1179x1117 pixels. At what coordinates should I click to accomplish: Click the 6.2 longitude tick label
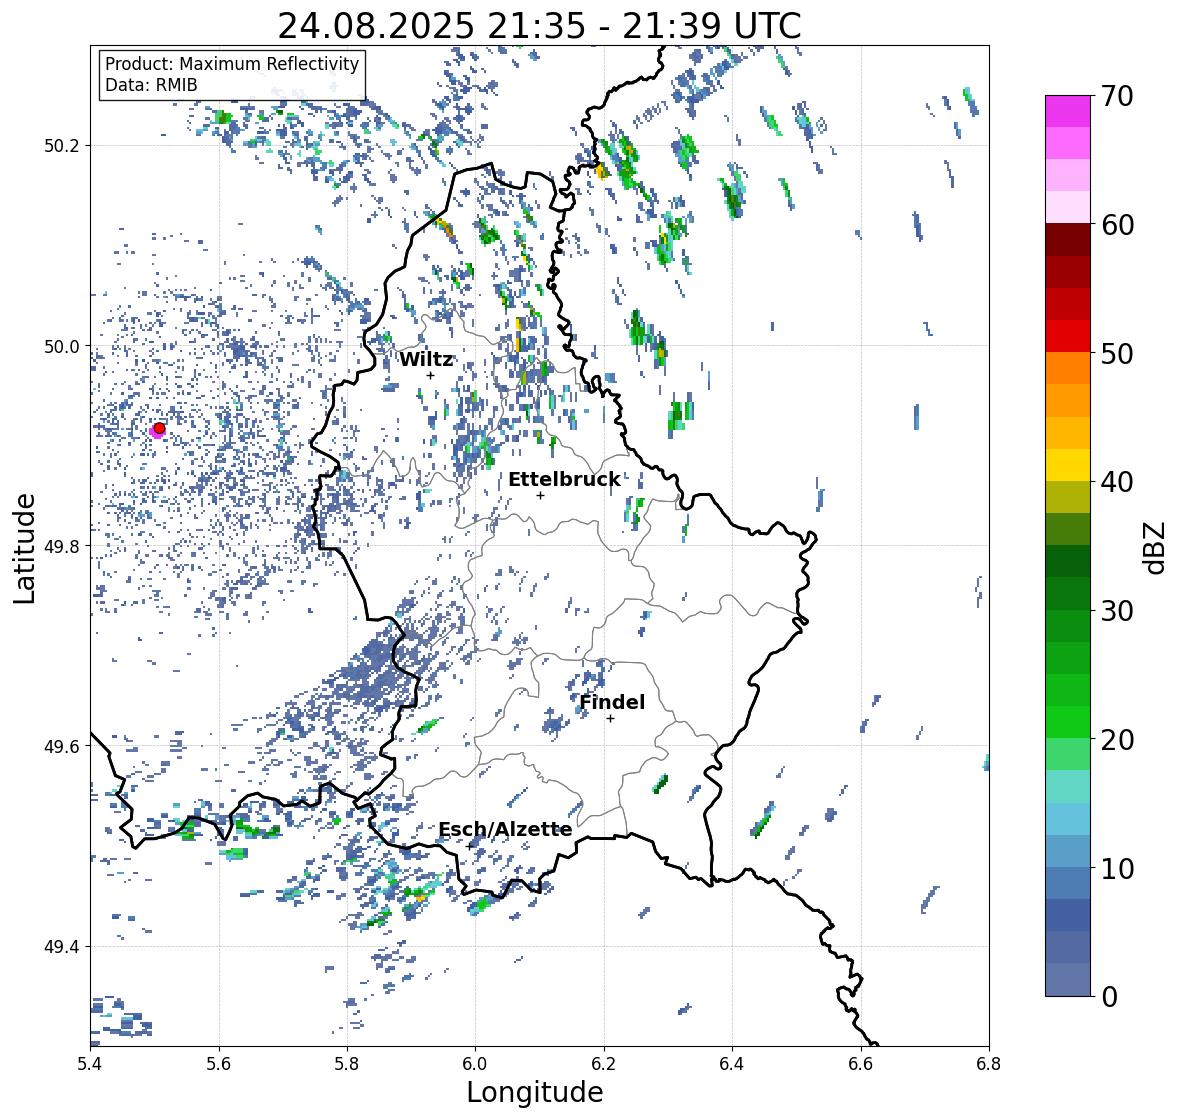click(x=604, y=1063)
